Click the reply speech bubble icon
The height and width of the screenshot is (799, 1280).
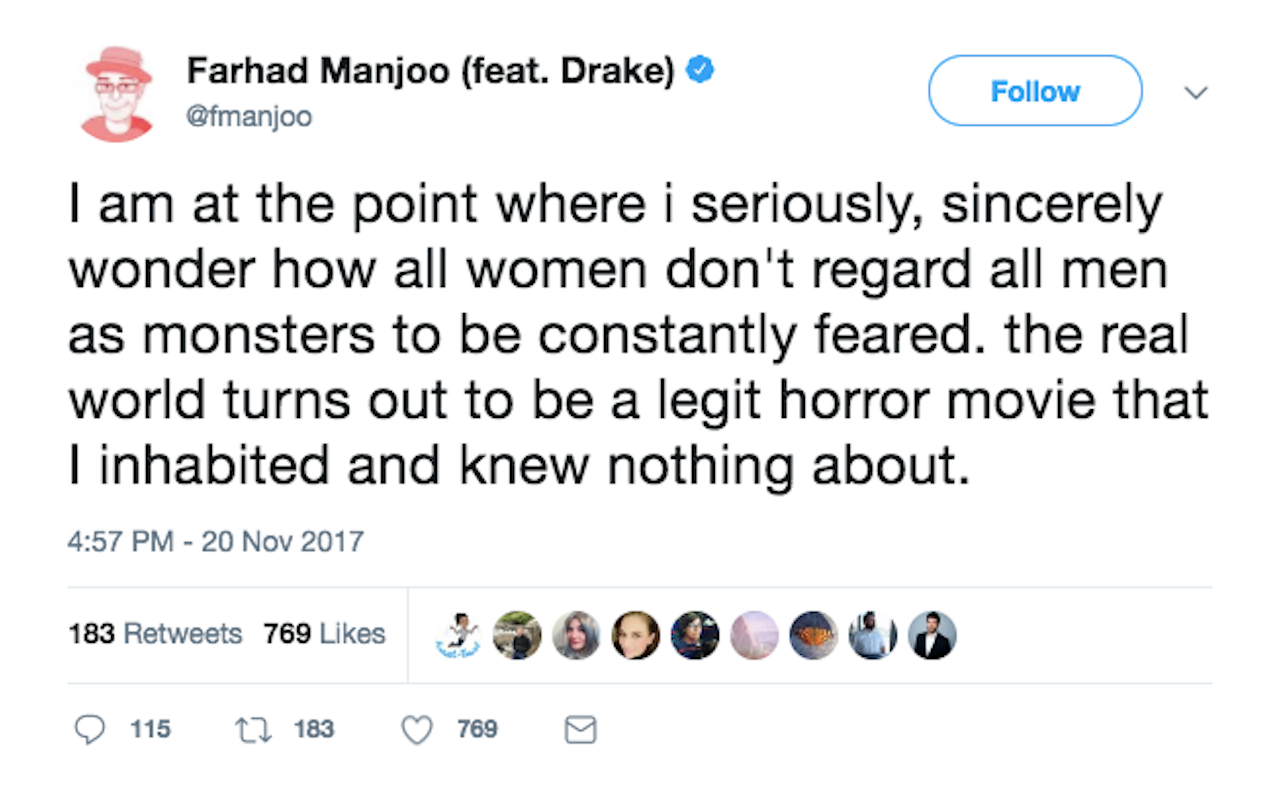click(90, 730)
